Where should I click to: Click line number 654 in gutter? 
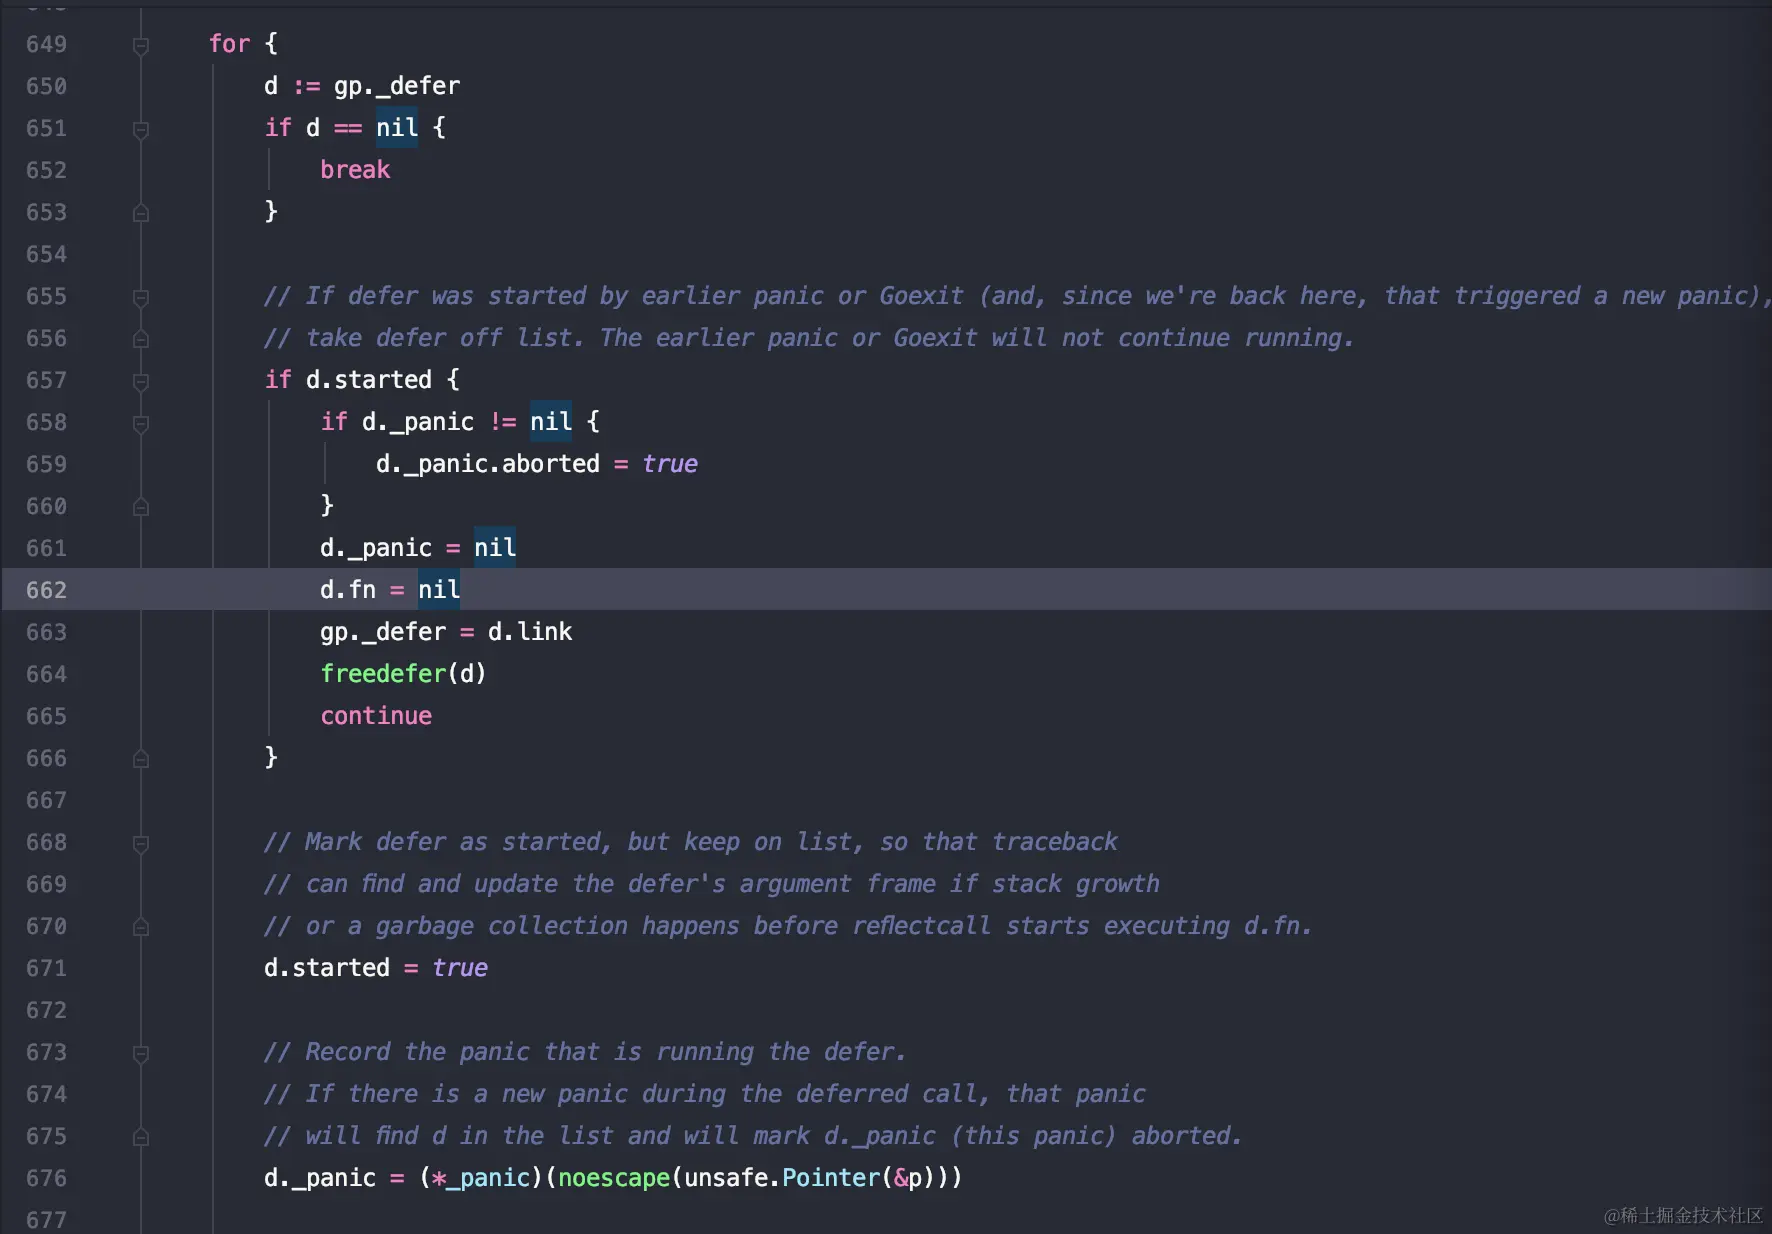tap(47, 254)
